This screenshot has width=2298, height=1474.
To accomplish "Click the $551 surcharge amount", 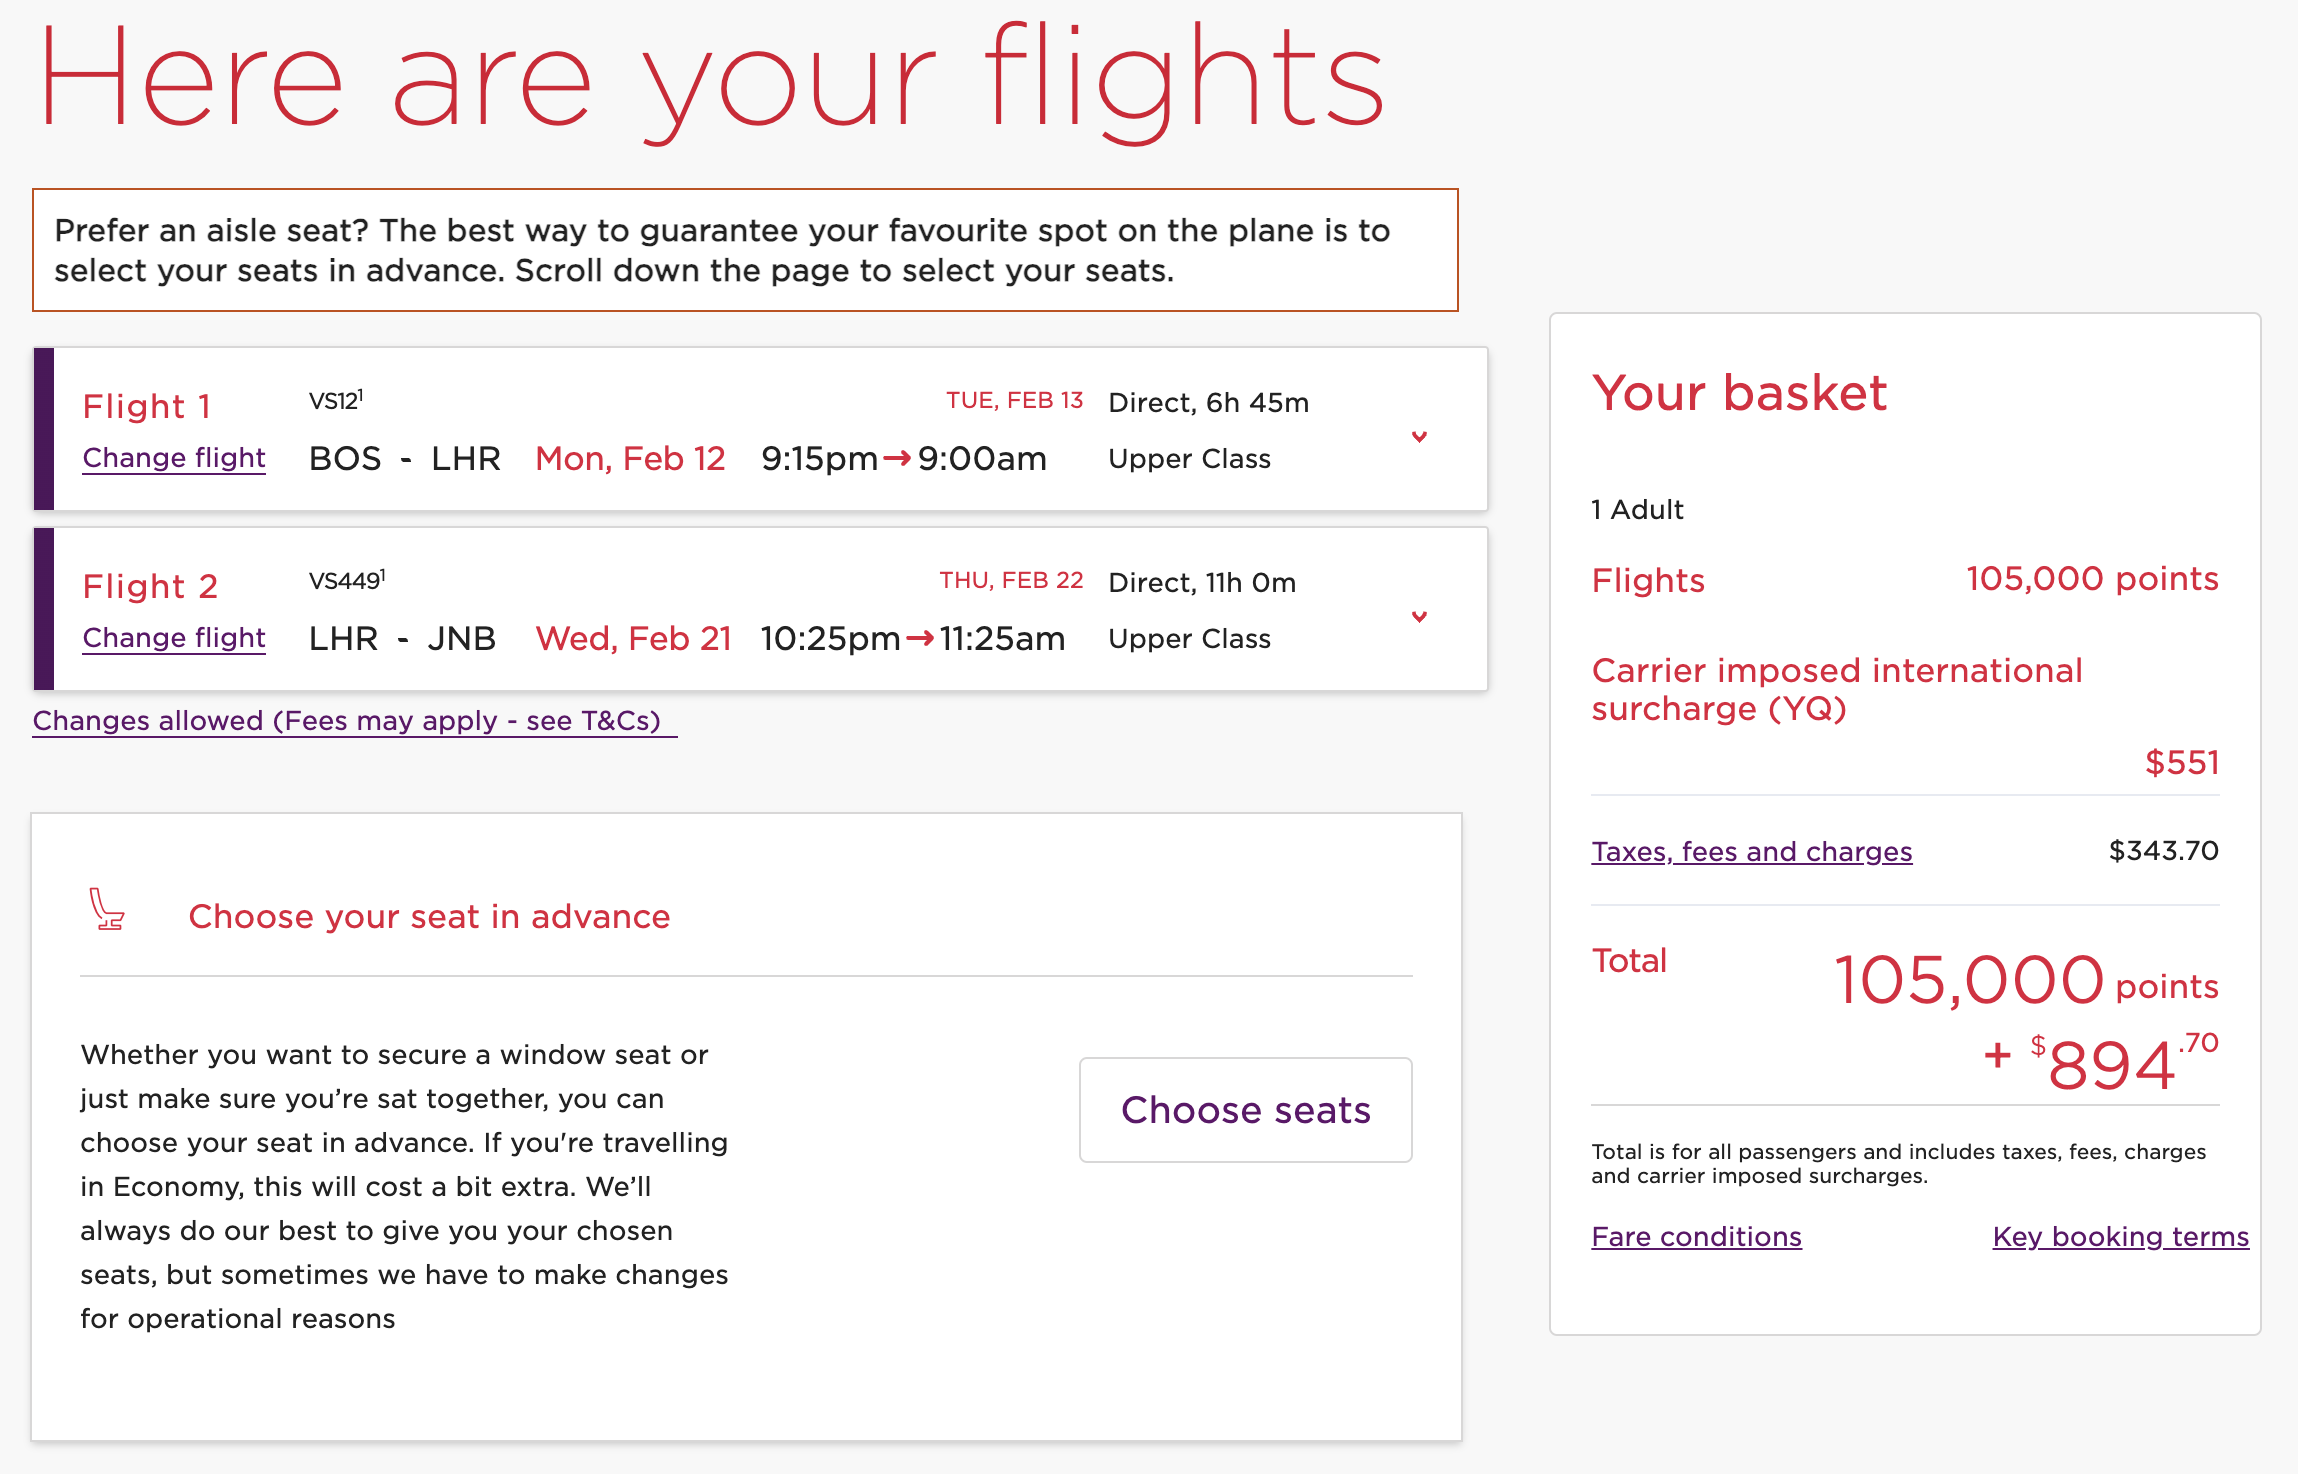I will coord(2182,763).
